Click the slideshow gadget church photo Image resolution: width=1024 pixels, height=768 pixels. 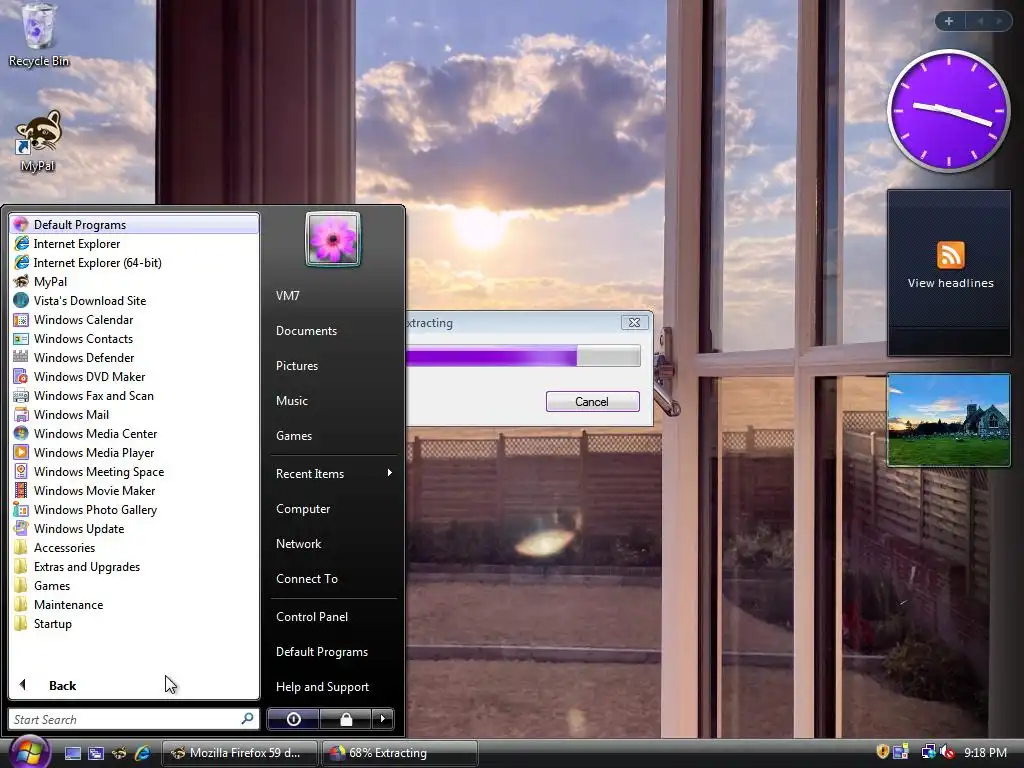pos(948,420)
